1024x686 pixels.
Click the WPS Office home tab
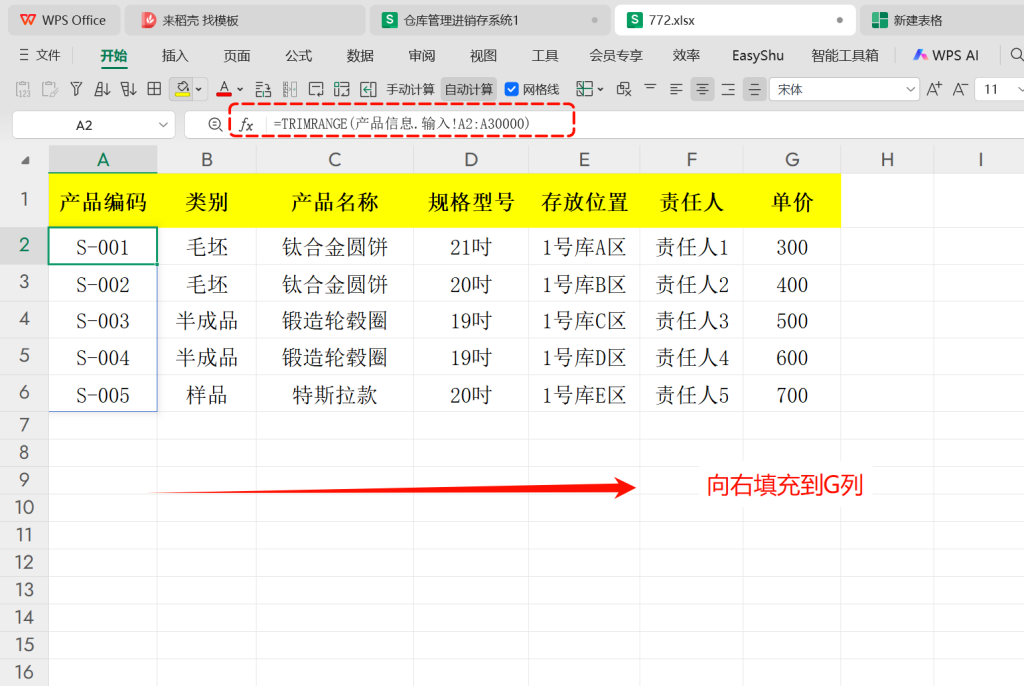63,20
